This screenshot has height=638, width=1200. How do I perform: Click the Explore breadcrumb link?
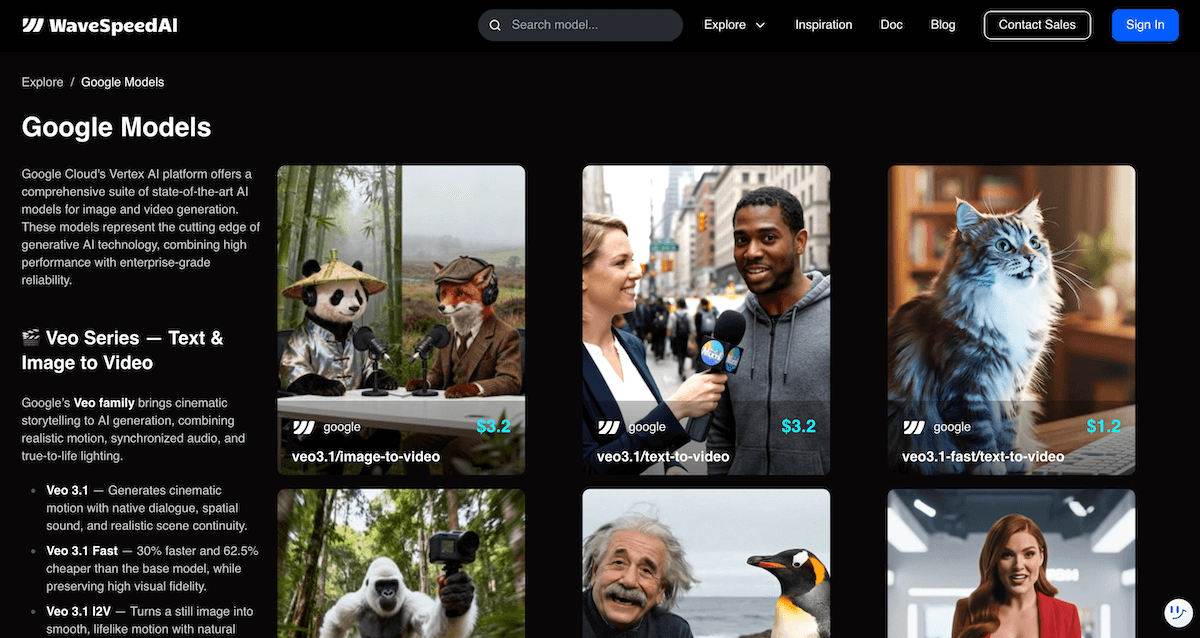click(x=42, y=82)
